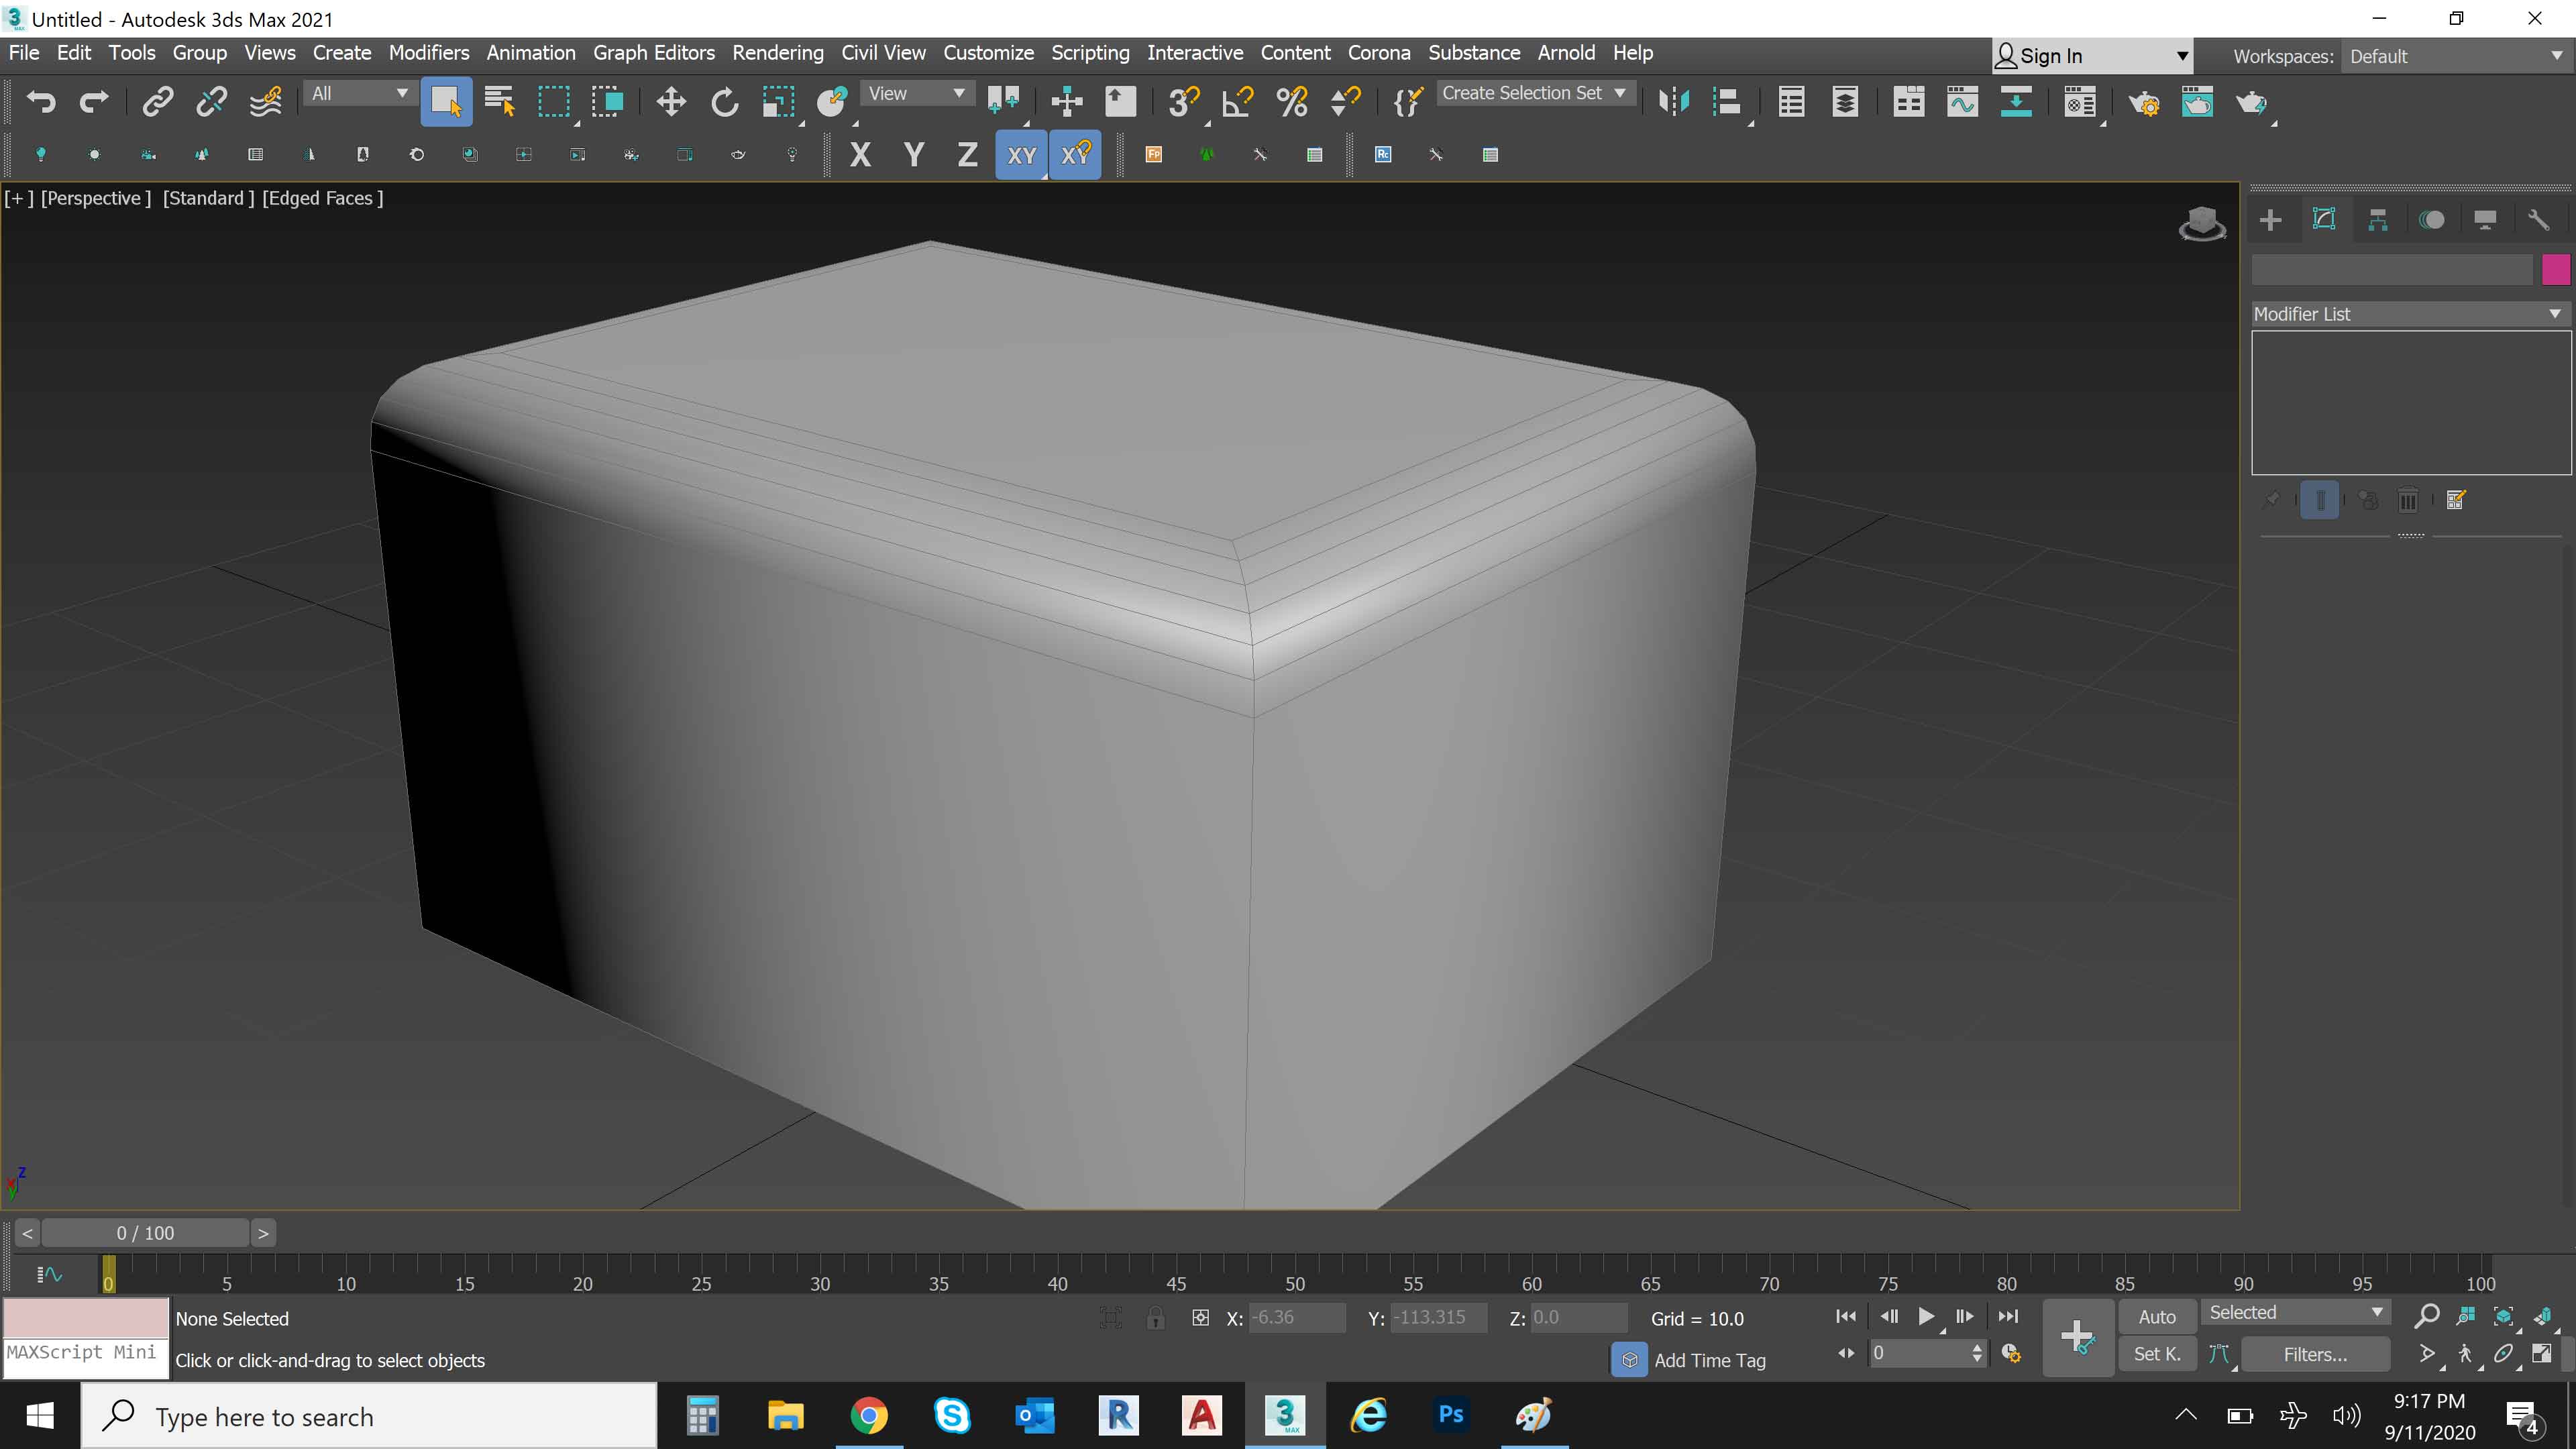
Task: Click the Undo icon
Action: [x=40, y=101]
